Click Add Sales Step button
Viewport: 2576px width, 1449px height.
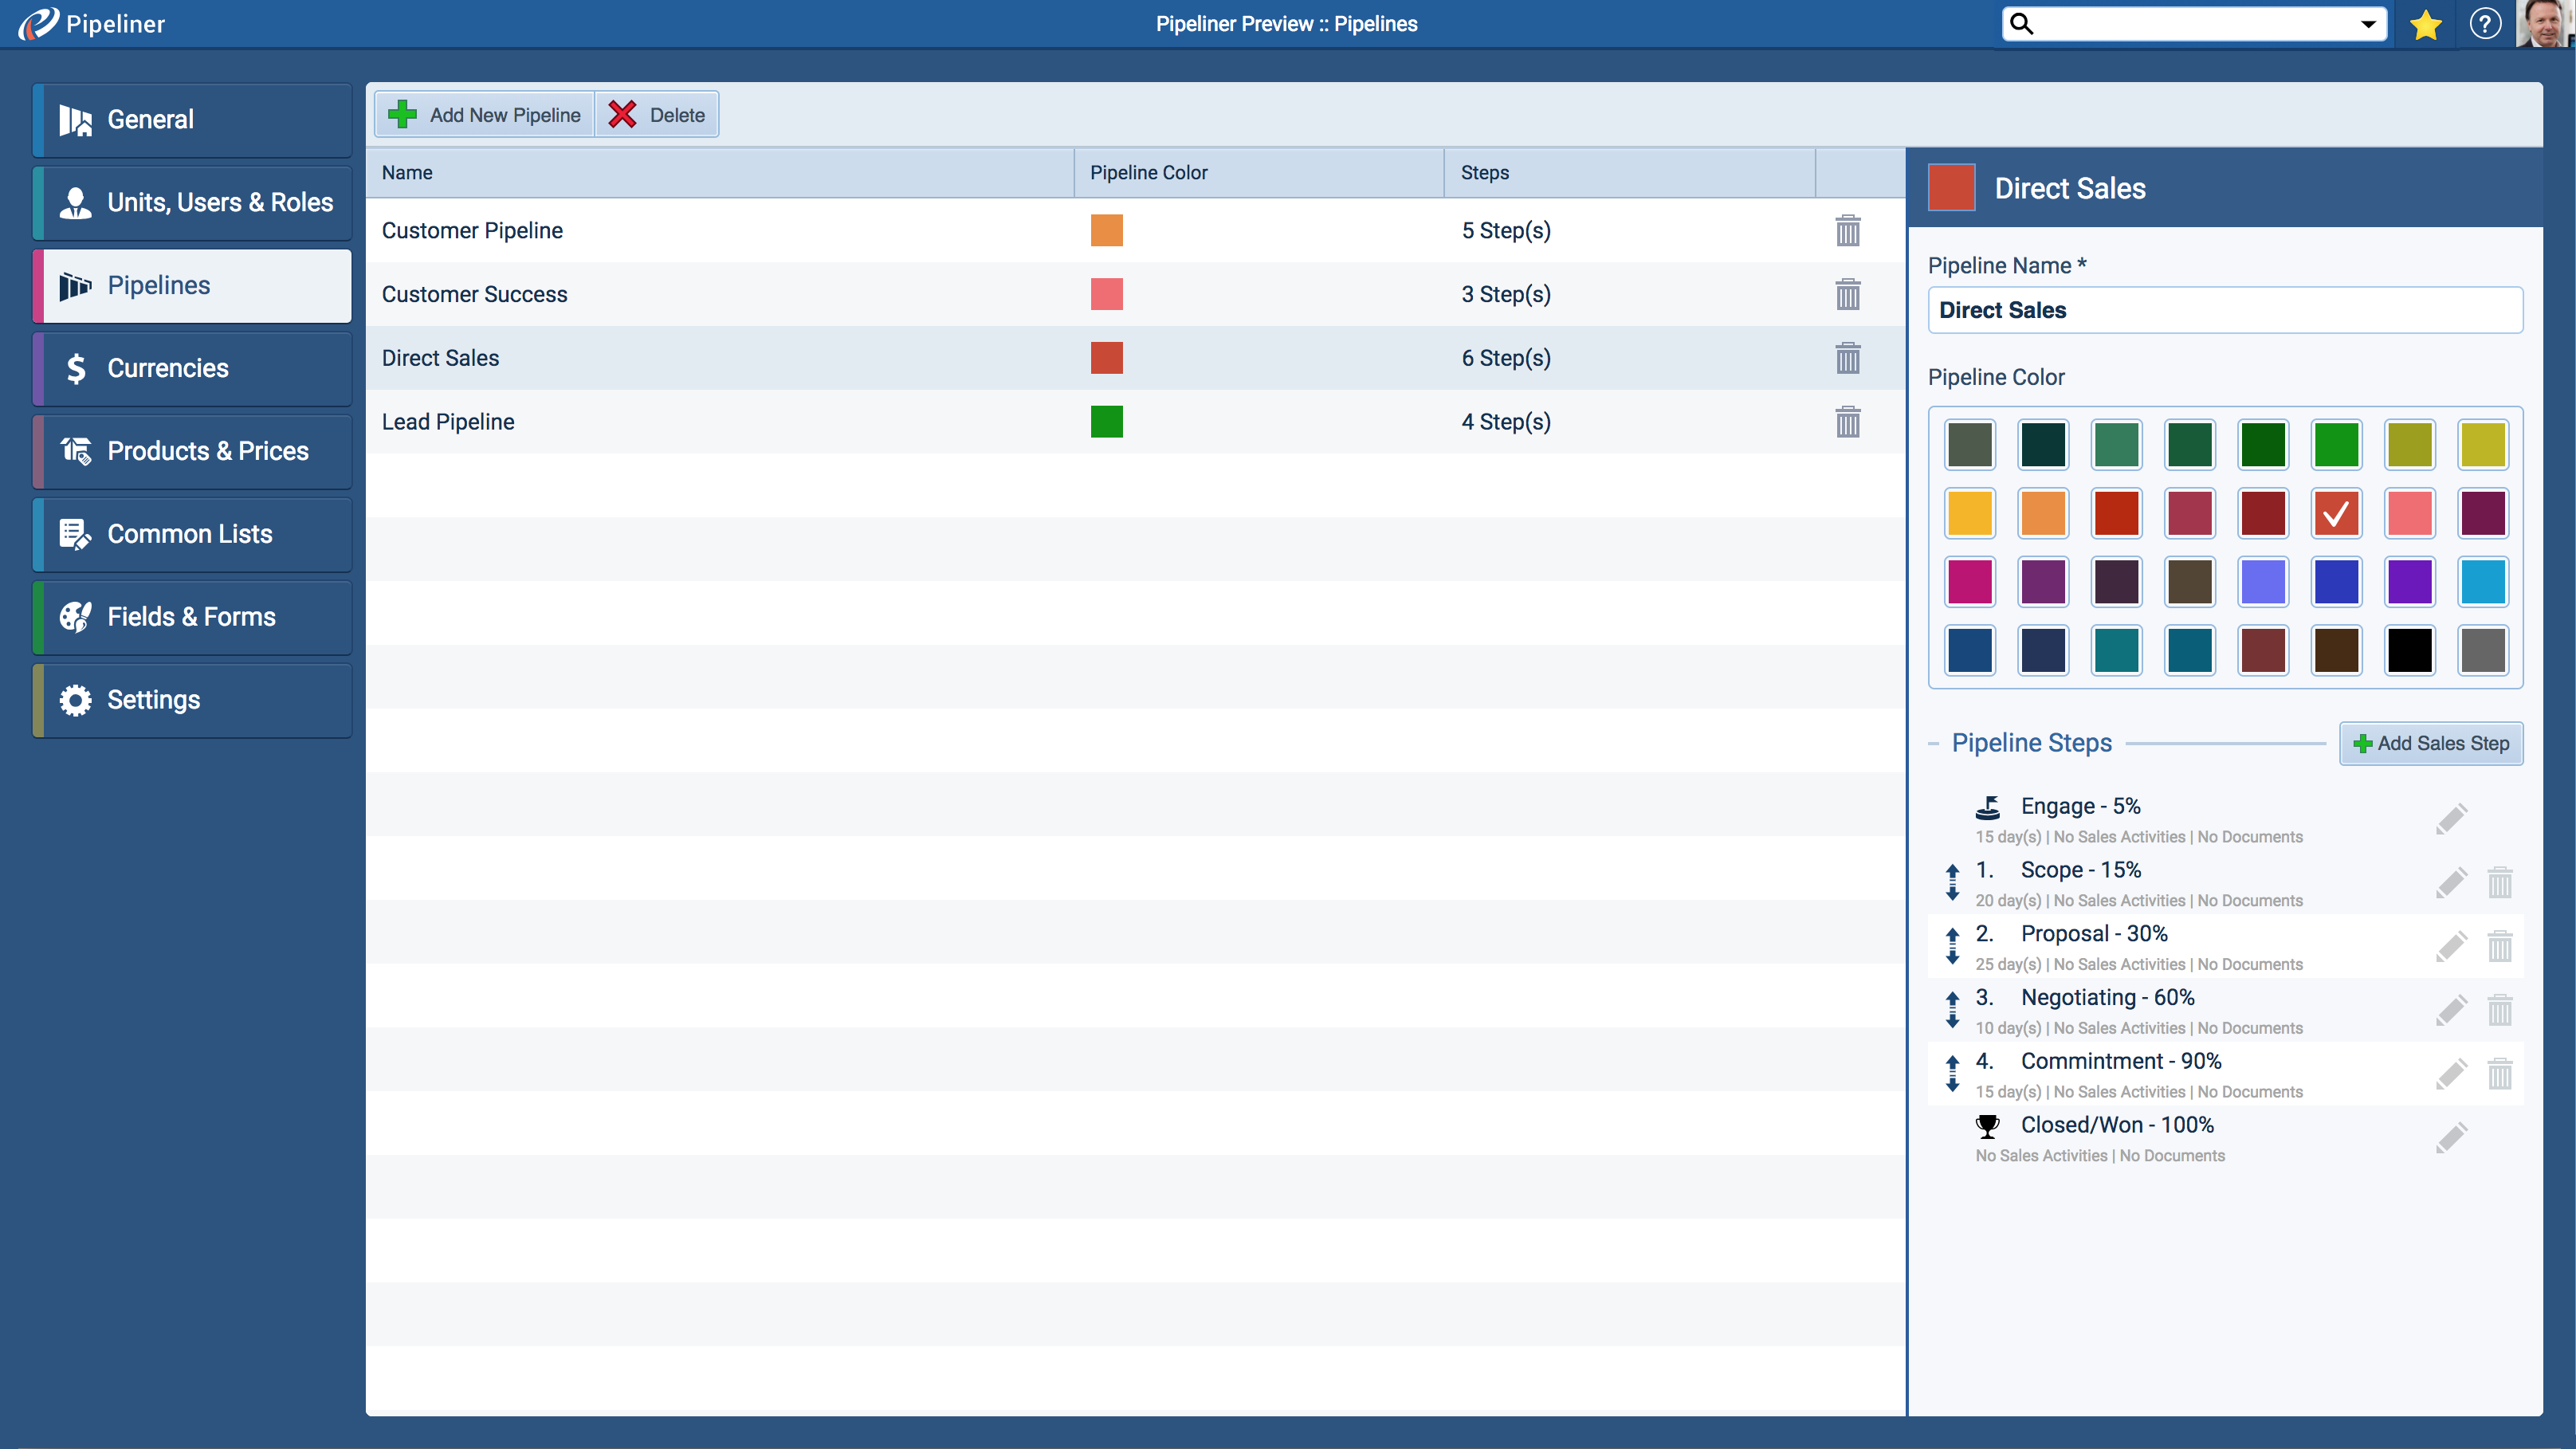(2430, 743)
